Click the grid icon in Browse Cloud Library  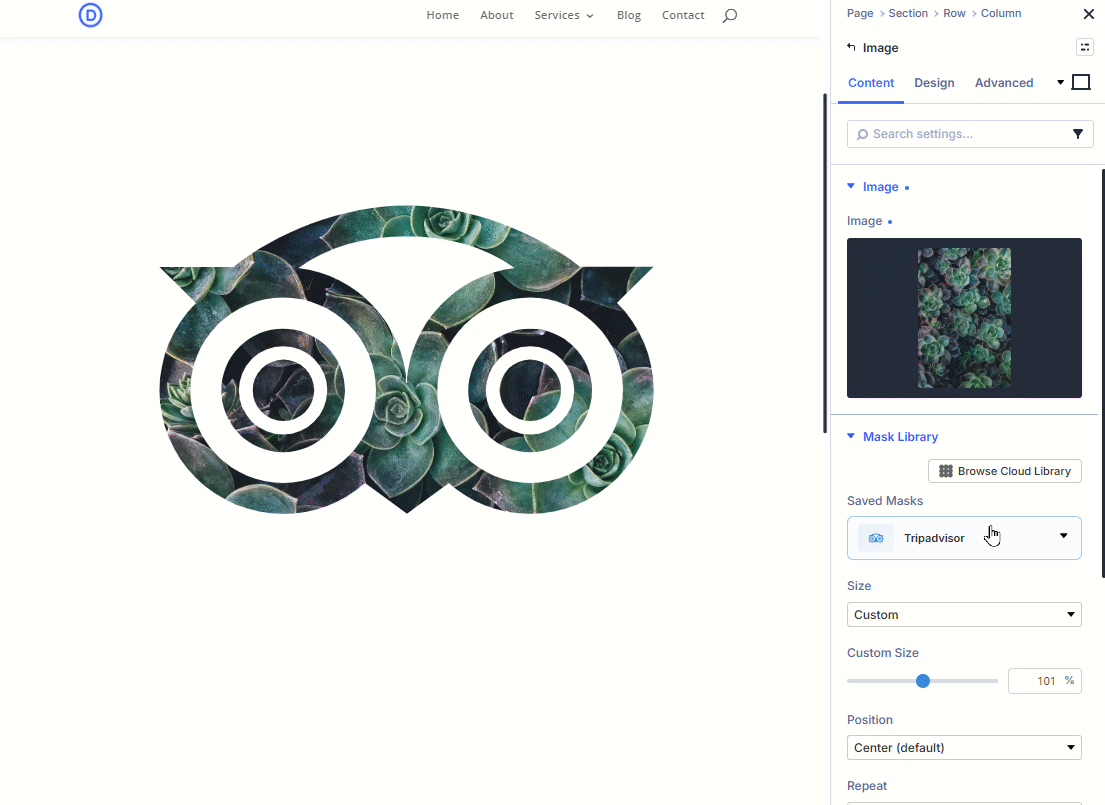pyautogui.click(x=946, y=471)
